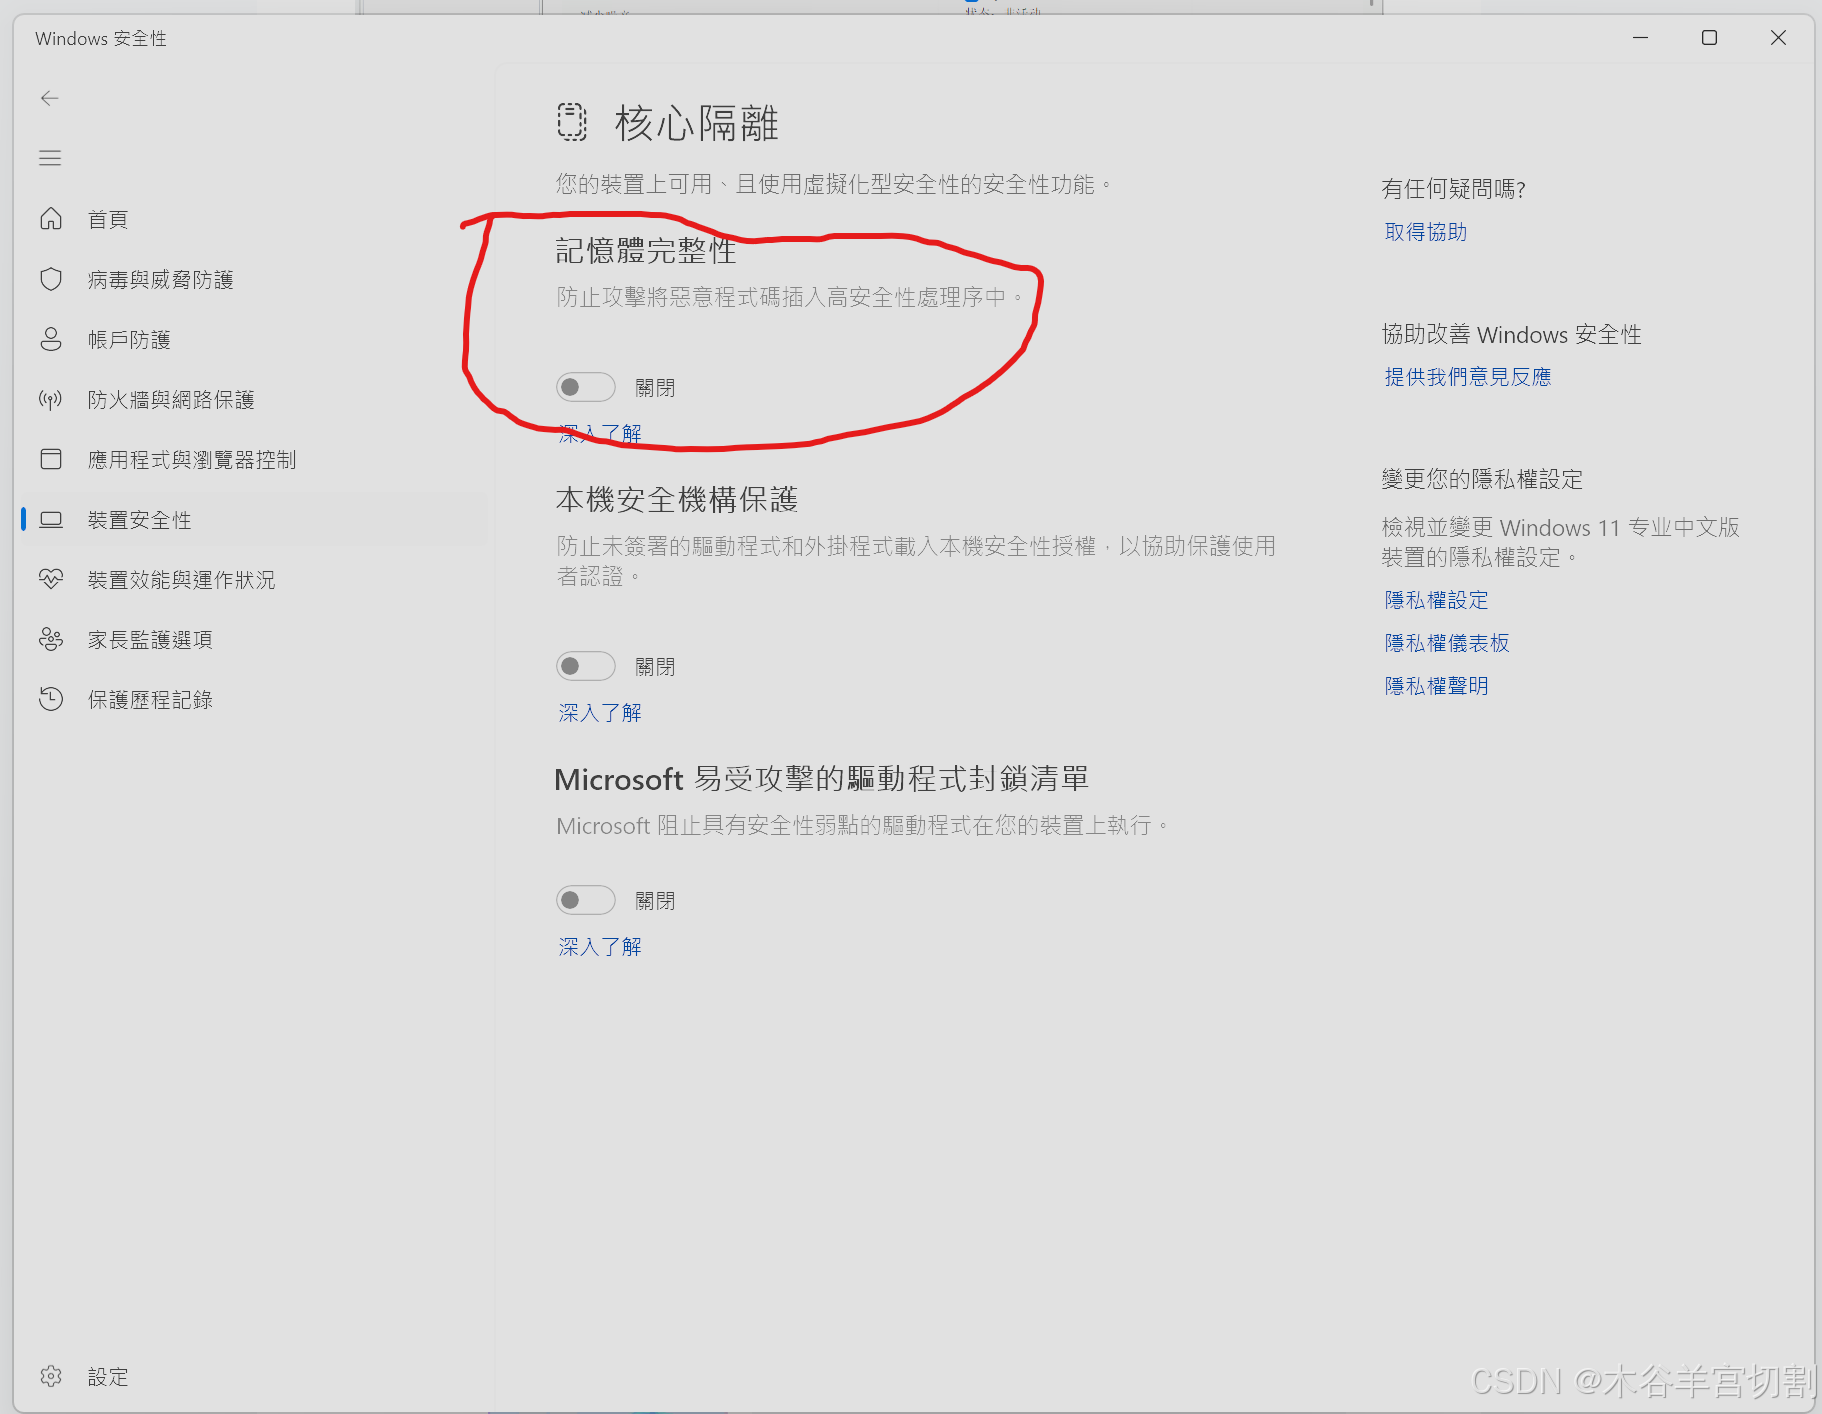Close the Windows 安全性 window
This screenshot has width=1822, height=1414.
tap(1778, 38)
